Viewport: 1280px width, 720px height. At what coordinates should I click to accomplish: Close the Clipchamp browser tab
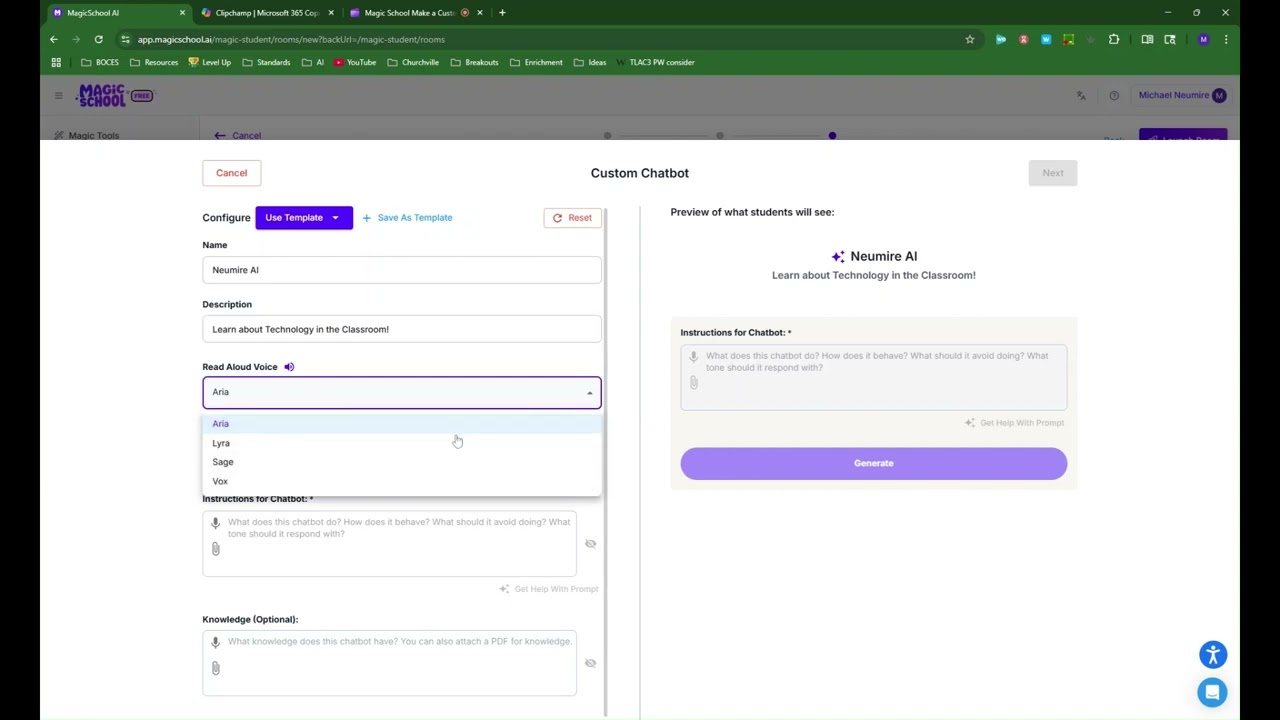[x=331, y=13]
